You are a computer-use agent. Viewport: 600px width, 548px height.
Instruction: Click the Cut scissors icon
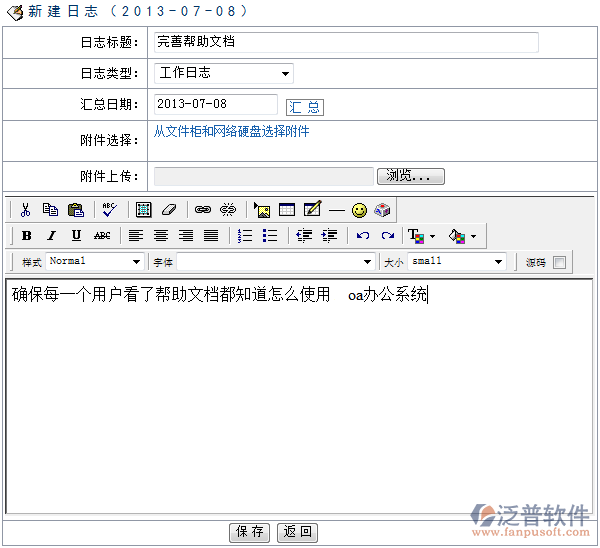[x=25, y=210]
